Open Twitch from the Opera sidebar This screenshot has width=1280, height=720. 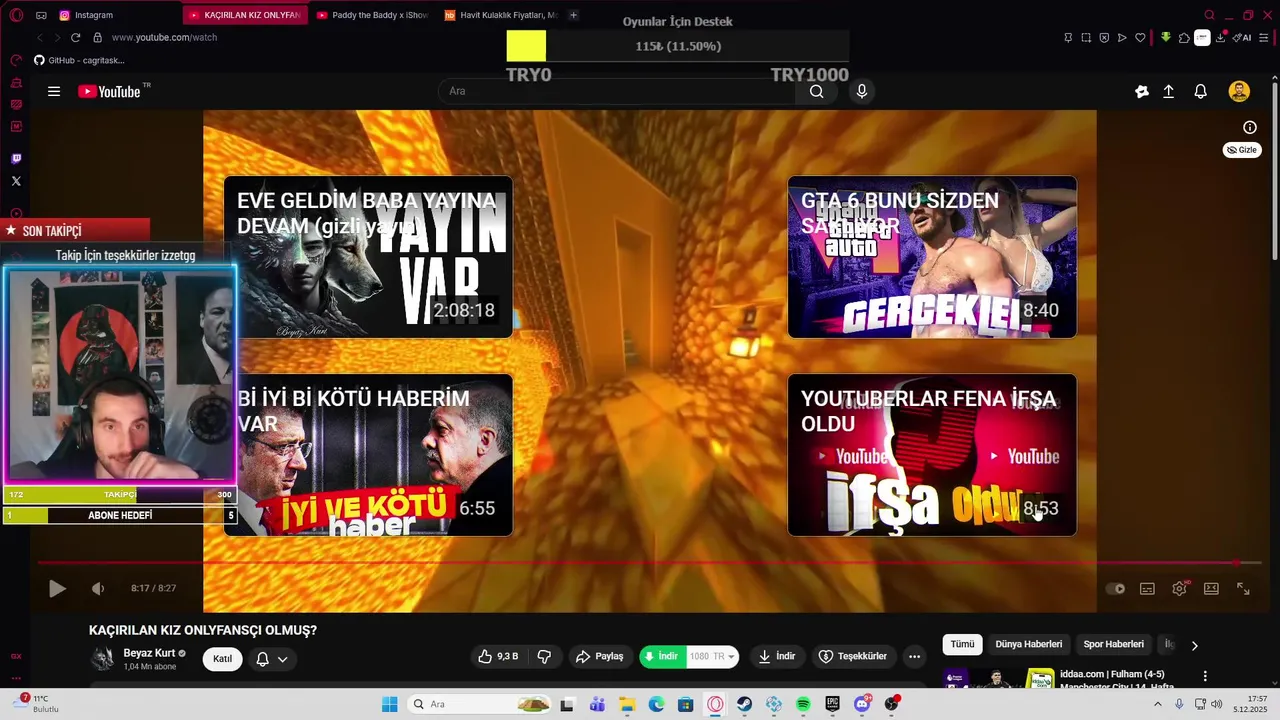16,159
